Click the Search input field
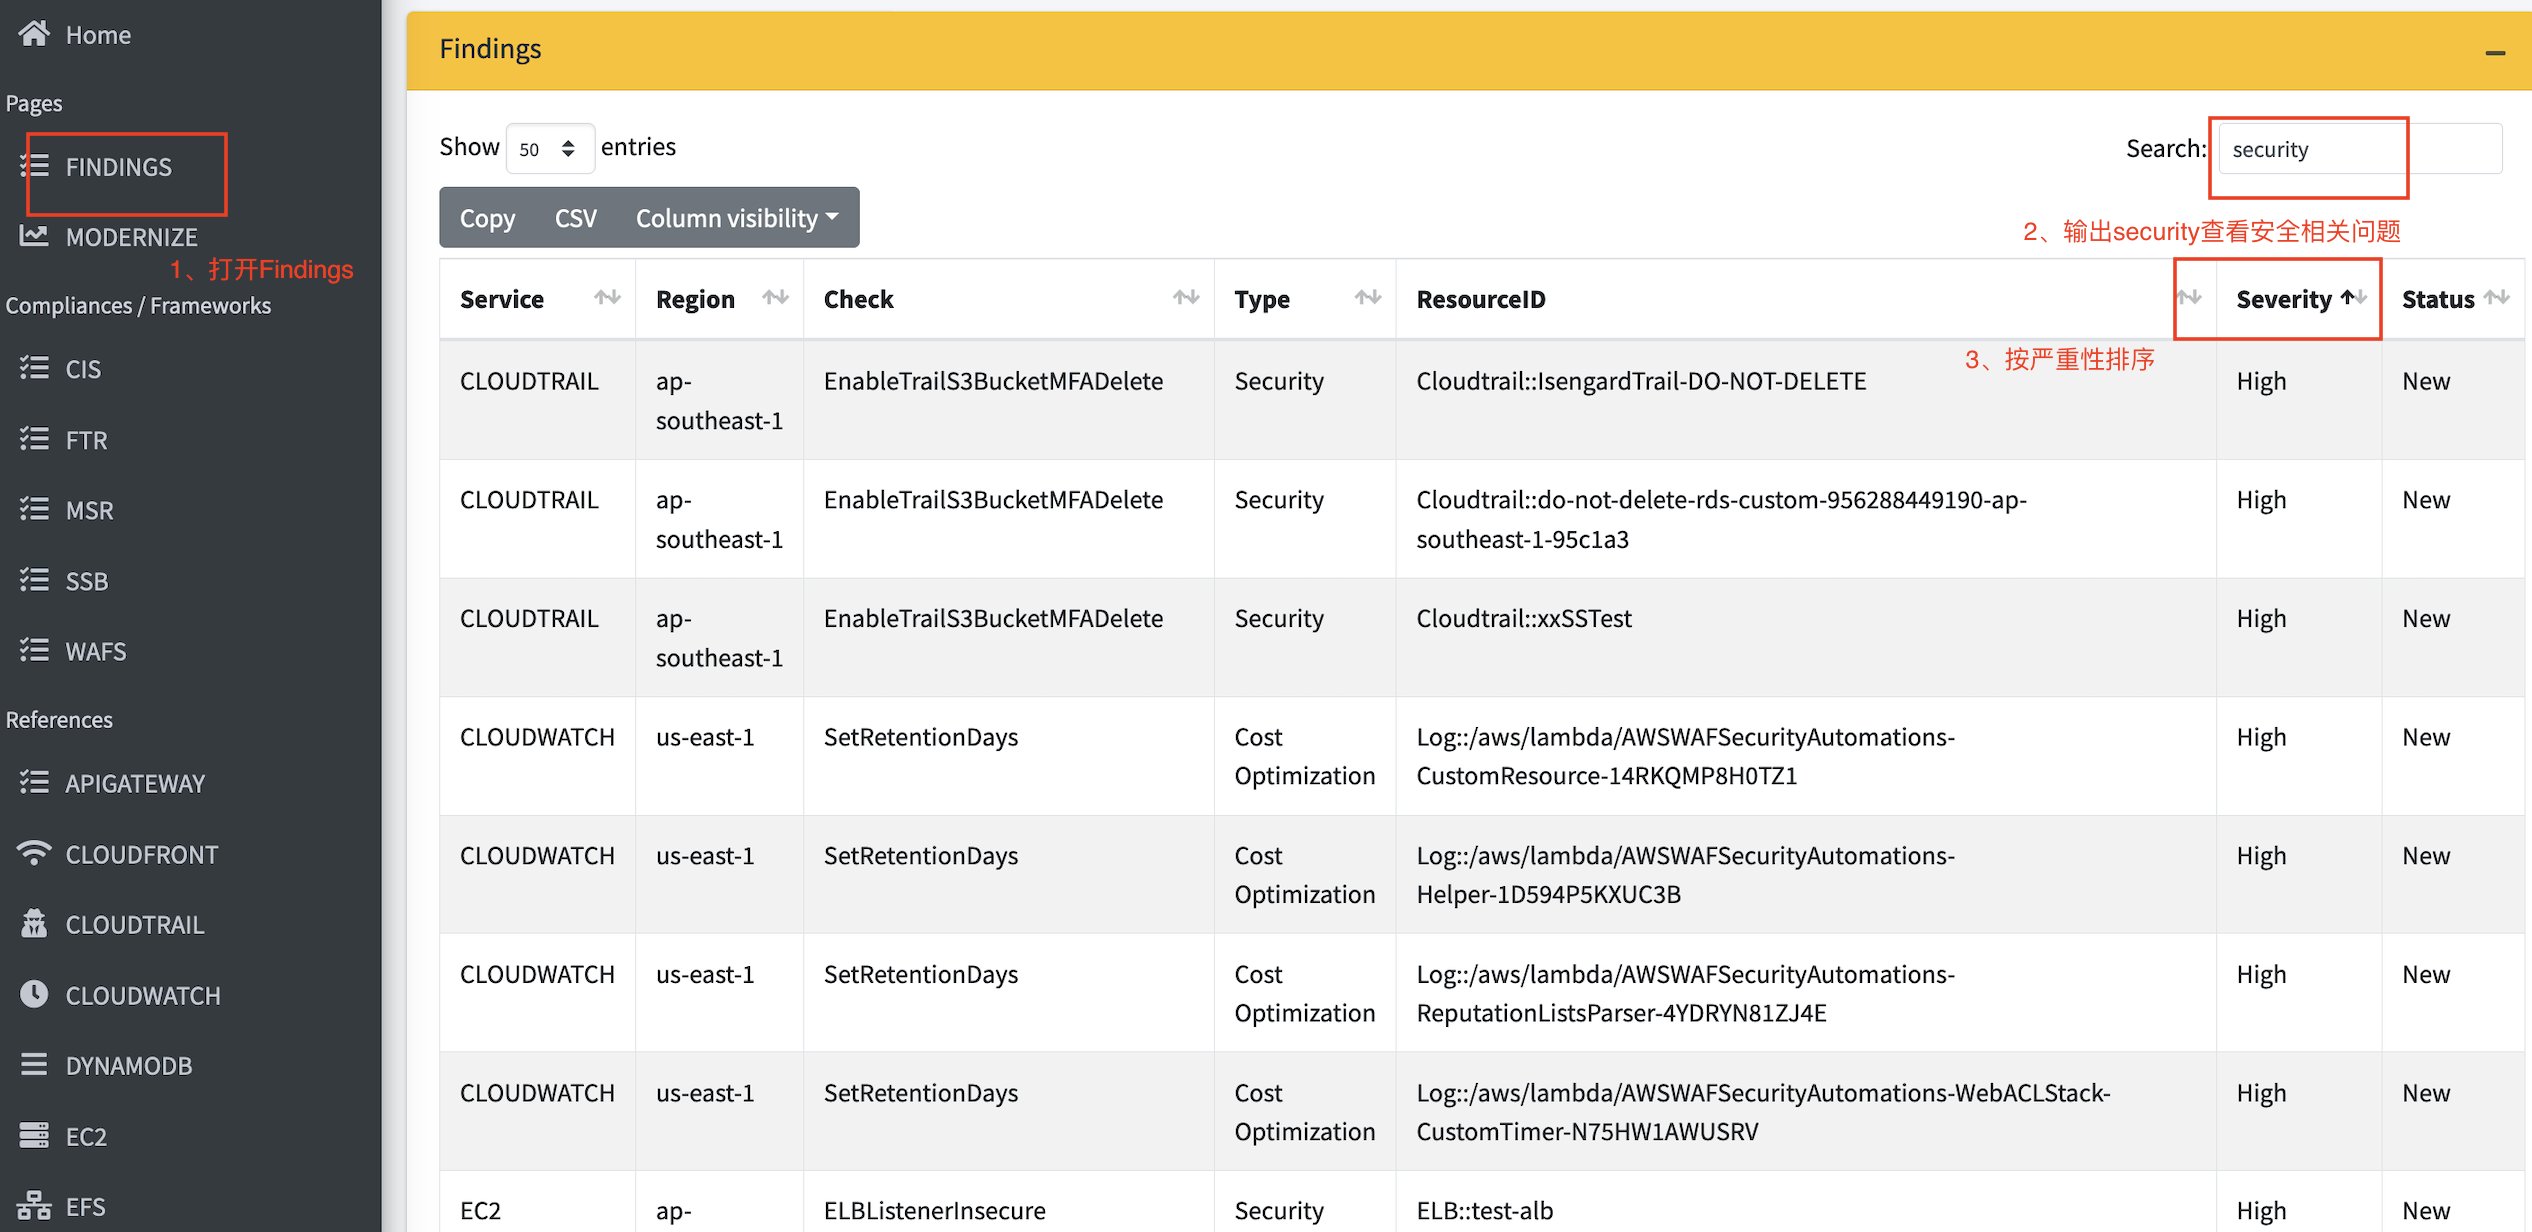The height and width of the screenshot is (1232, 2532). pos(2359,149)
